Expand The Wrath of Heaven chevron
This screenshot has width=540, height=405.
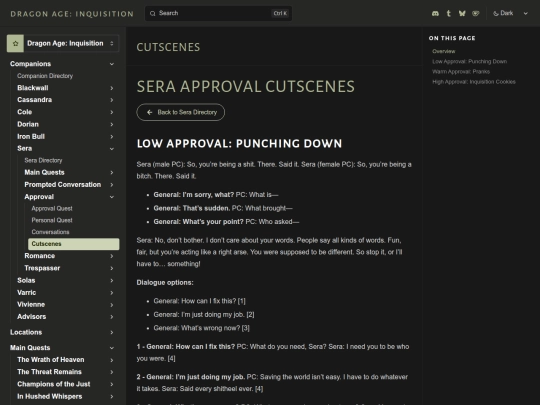coord(112,360)
